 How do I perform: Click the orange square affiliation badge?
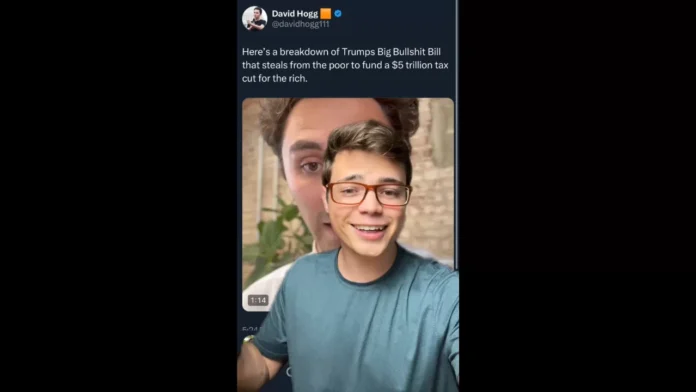pyautogui.click(x=326, y=14)
